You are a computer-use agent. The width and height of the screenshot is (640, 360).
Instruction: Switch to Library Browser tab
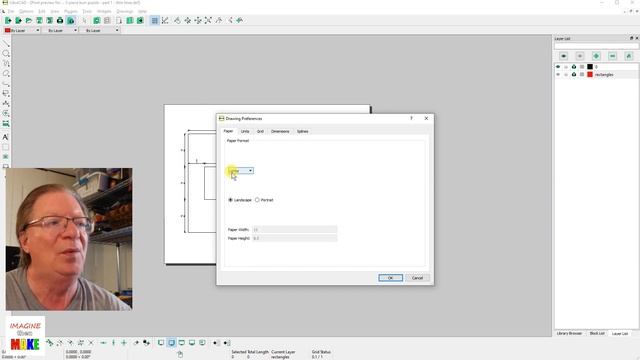tap(569, 333)
